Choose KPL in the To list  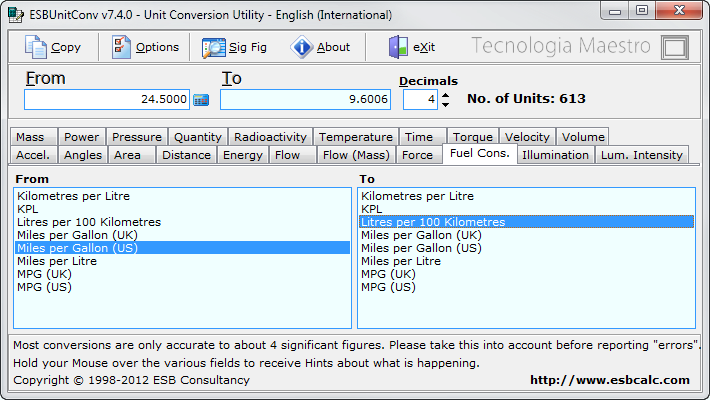coord(526,209)
